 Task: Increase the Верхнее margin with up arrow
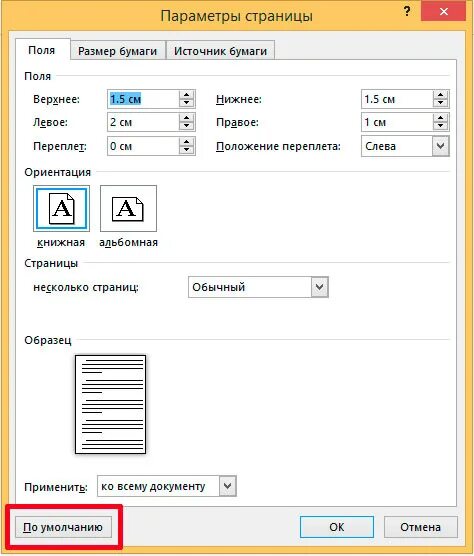click(186, 95)
